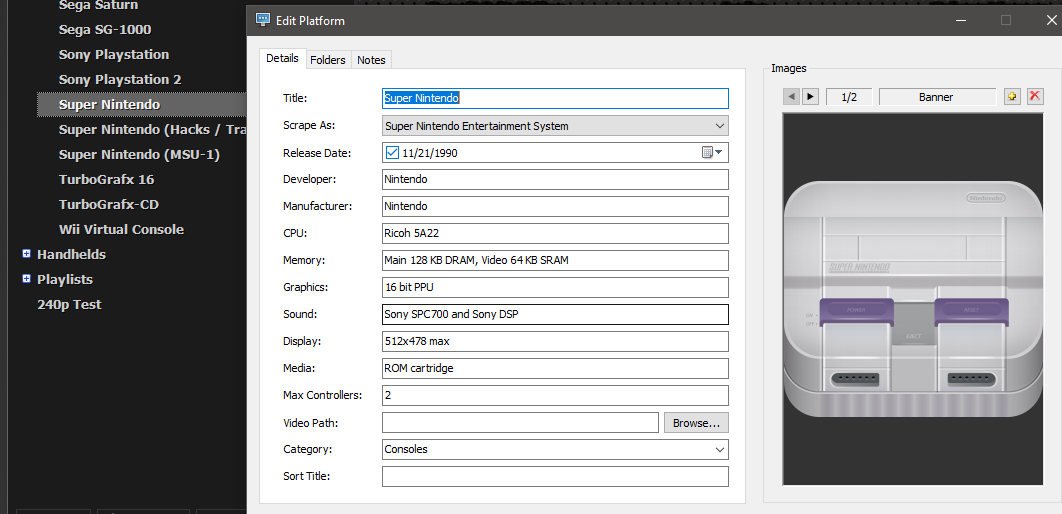Switch to the Folders tab
1062x514 pixels.
click(328, 60)
